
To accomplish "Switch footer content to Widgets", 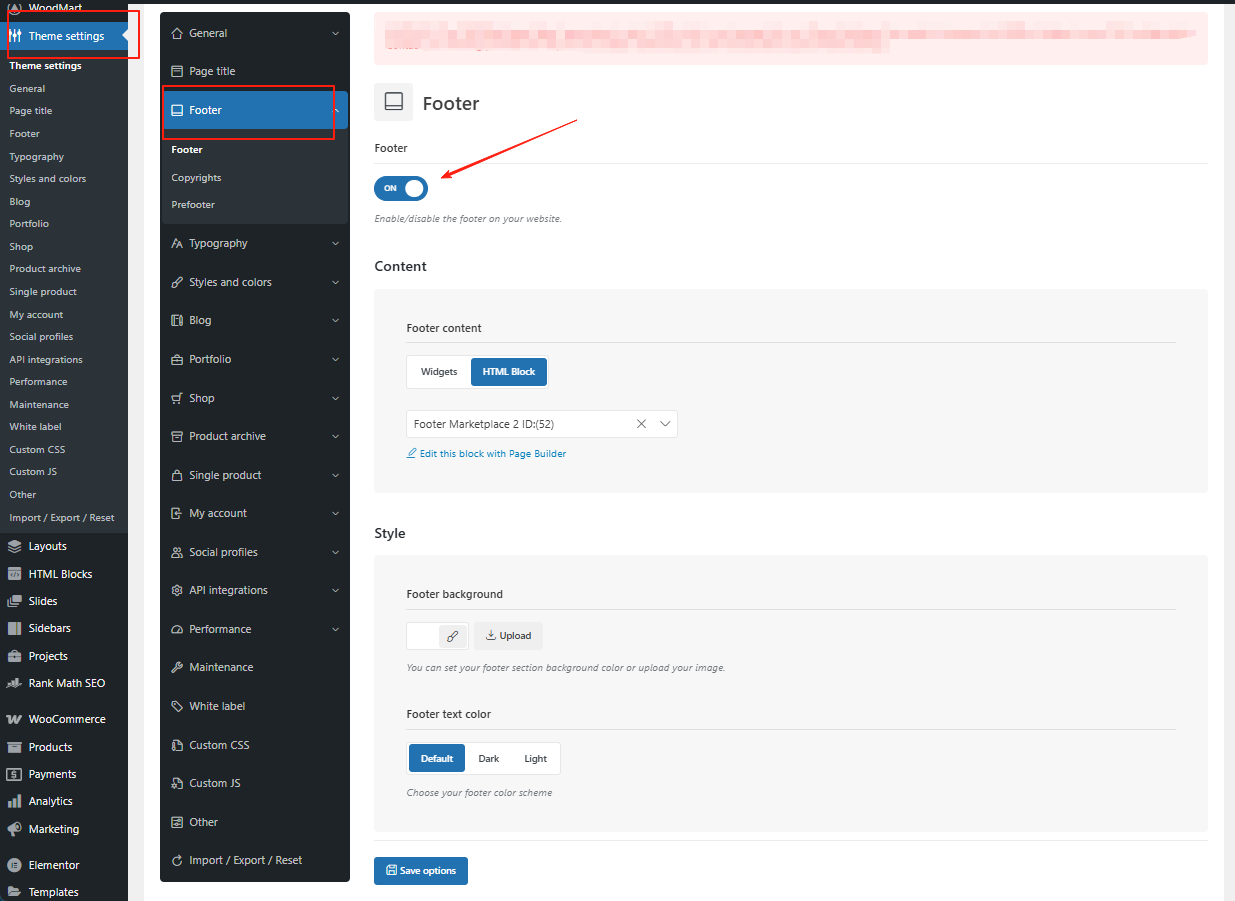I will point(439,372).
